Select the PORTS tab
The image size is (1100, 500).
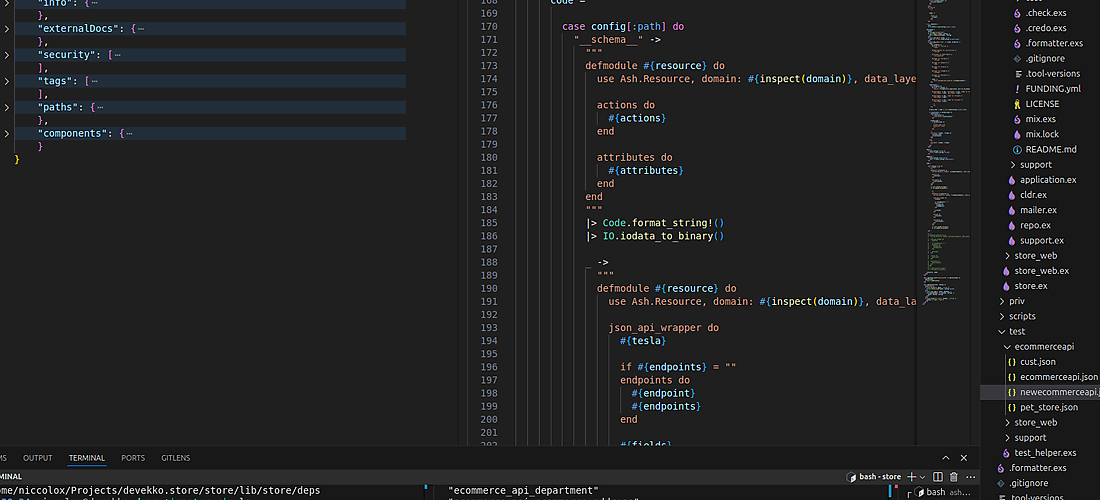133,458
